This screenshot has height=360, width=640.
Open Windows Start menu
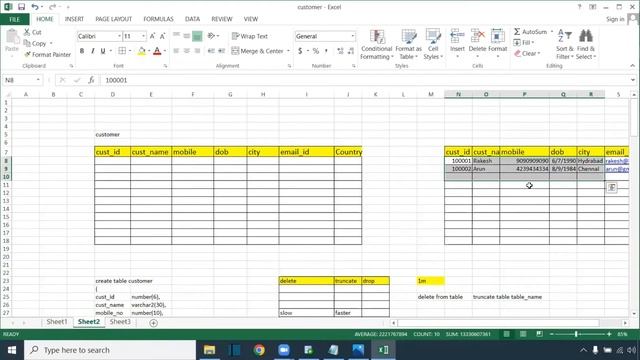click(12, 350)
